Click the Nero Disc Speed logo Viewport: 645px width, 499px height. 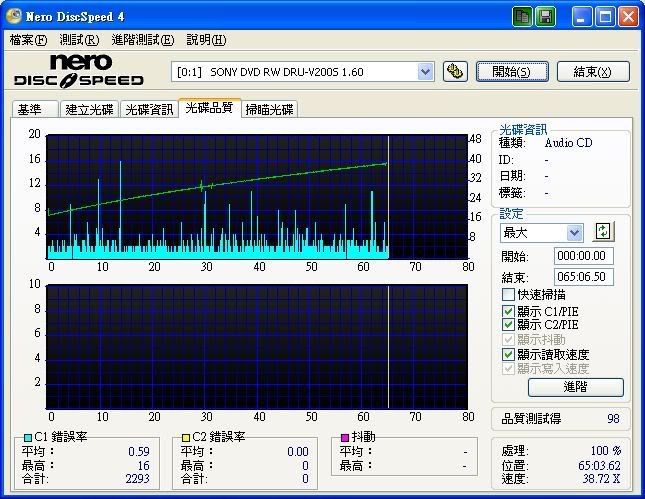(x=79, y=71)
